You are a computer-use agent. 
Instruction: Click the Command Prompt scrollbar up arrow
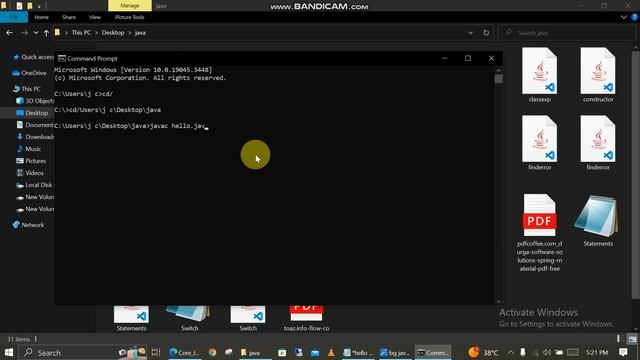498,70
